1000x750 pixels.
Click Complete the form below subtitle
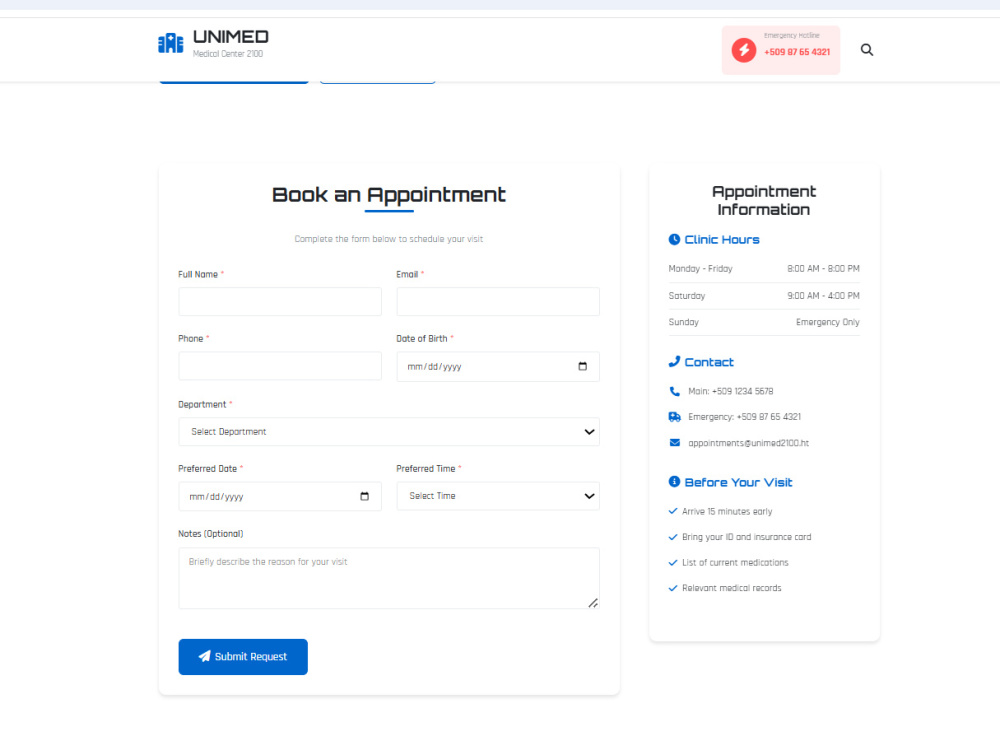pyautogui.click(x=389, y=239)
